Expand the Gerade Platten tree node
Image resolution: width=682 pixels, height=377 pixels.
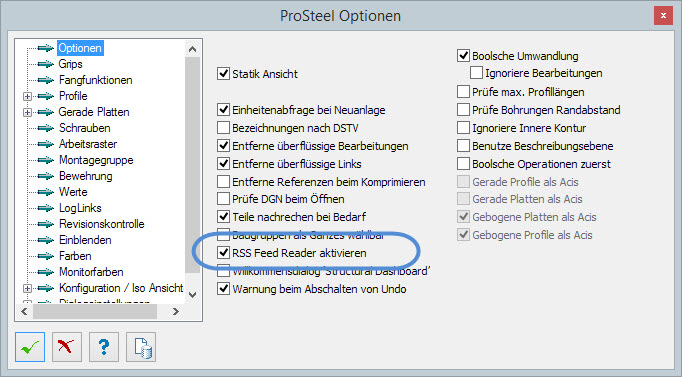coord(27,112)
